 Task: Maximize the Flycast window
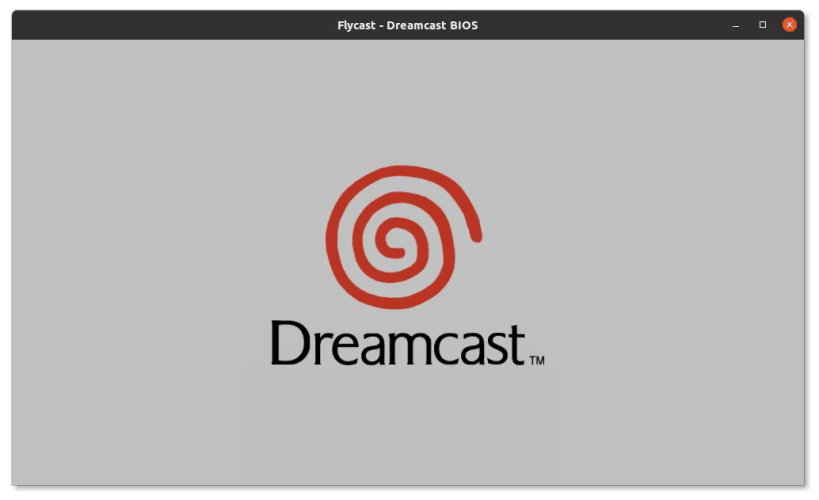(763, 25)
